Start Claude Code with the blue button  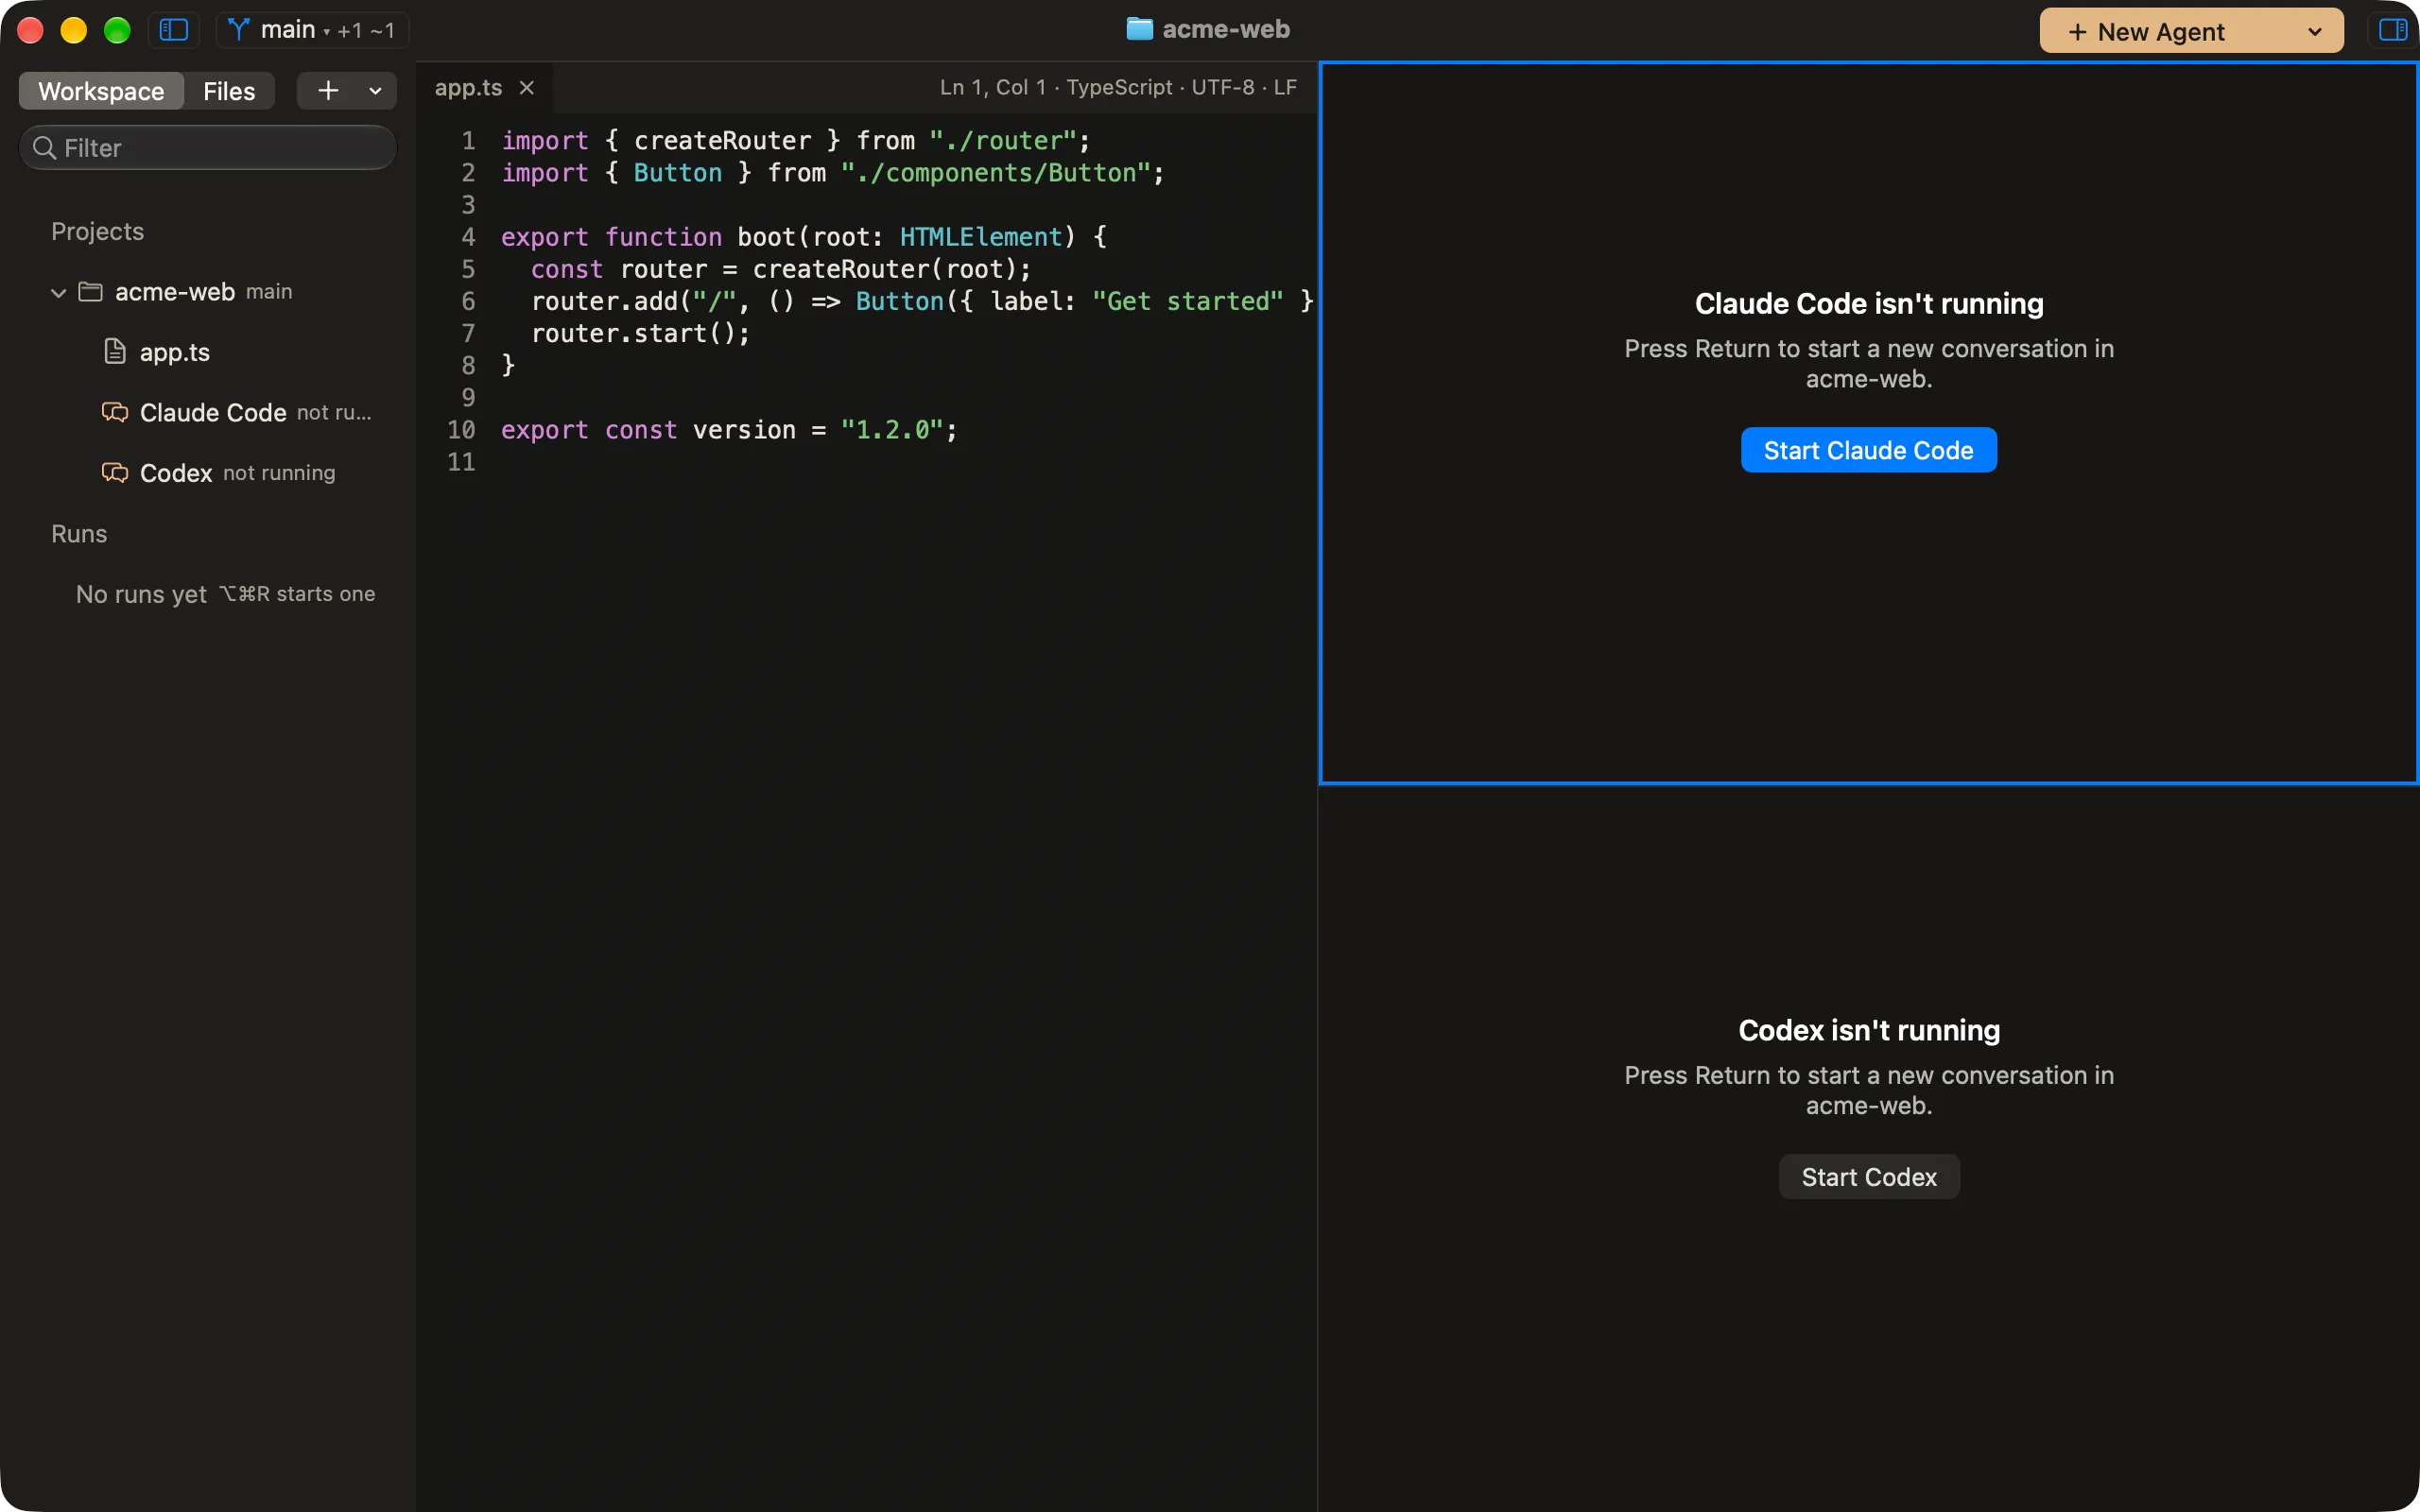pyautogui.click(x=1868, y=450)
